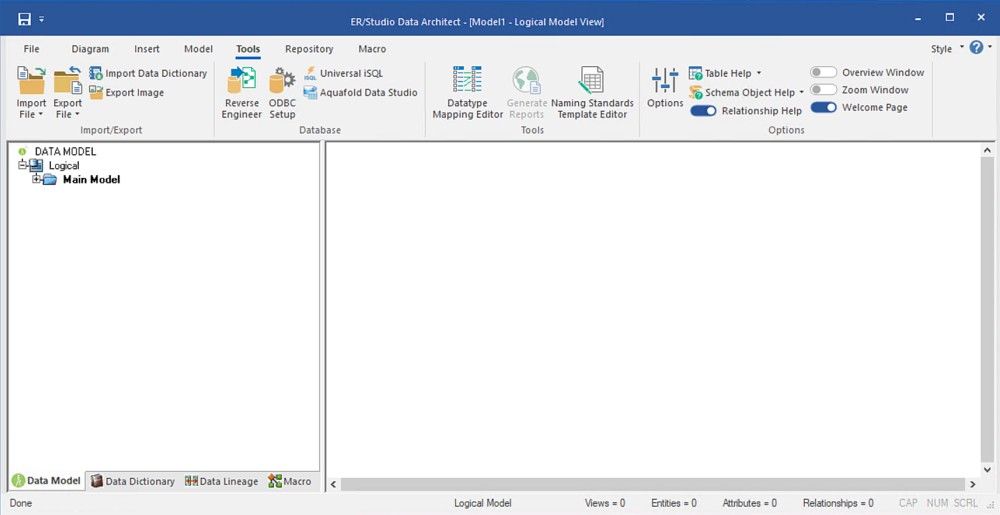Open quick access toolbar dropdown arrow
The height and width of the screenshot is (515, 1000).
click(41, 19)
